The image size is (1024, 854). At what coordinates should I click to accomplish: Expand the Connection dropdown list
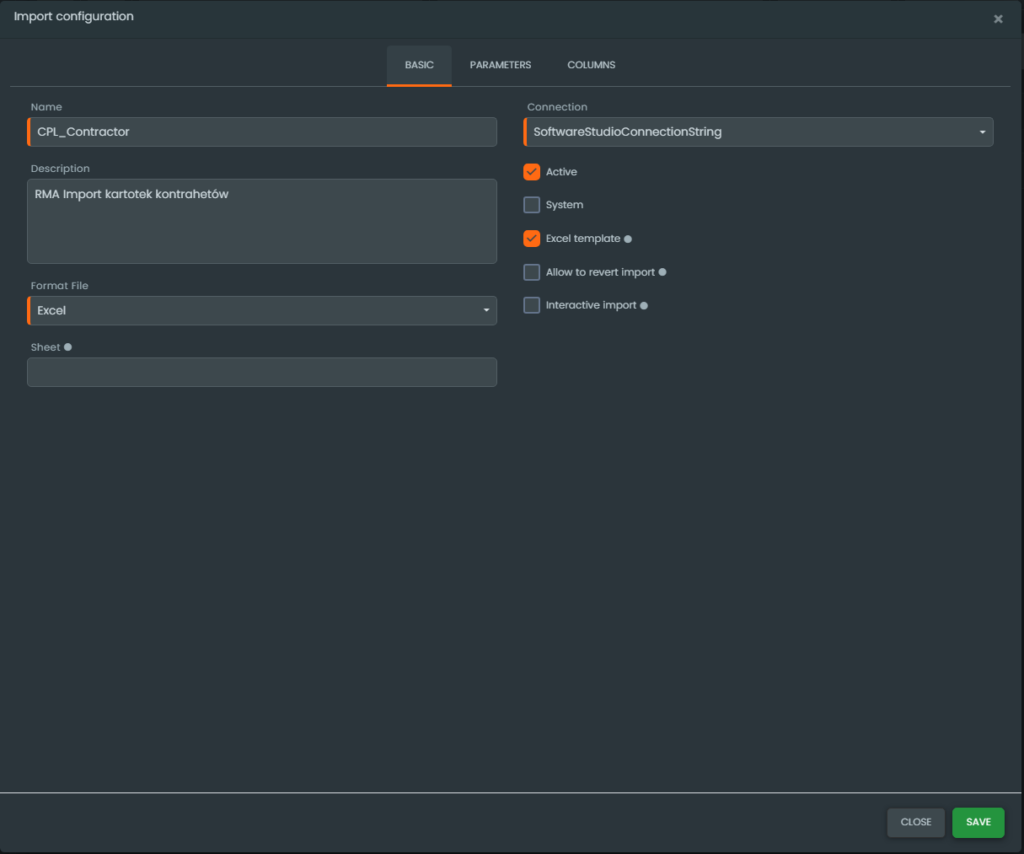(758, 132)
